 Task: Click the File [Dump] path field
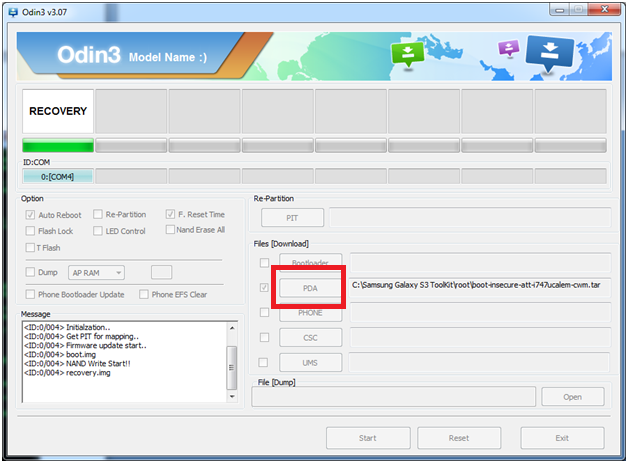click(394, 397)
